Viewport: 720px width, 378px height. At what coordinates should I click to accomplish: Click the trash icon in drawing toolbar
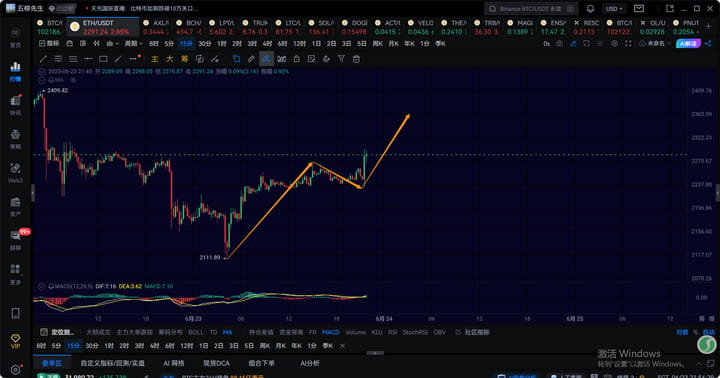click(356, 59)
